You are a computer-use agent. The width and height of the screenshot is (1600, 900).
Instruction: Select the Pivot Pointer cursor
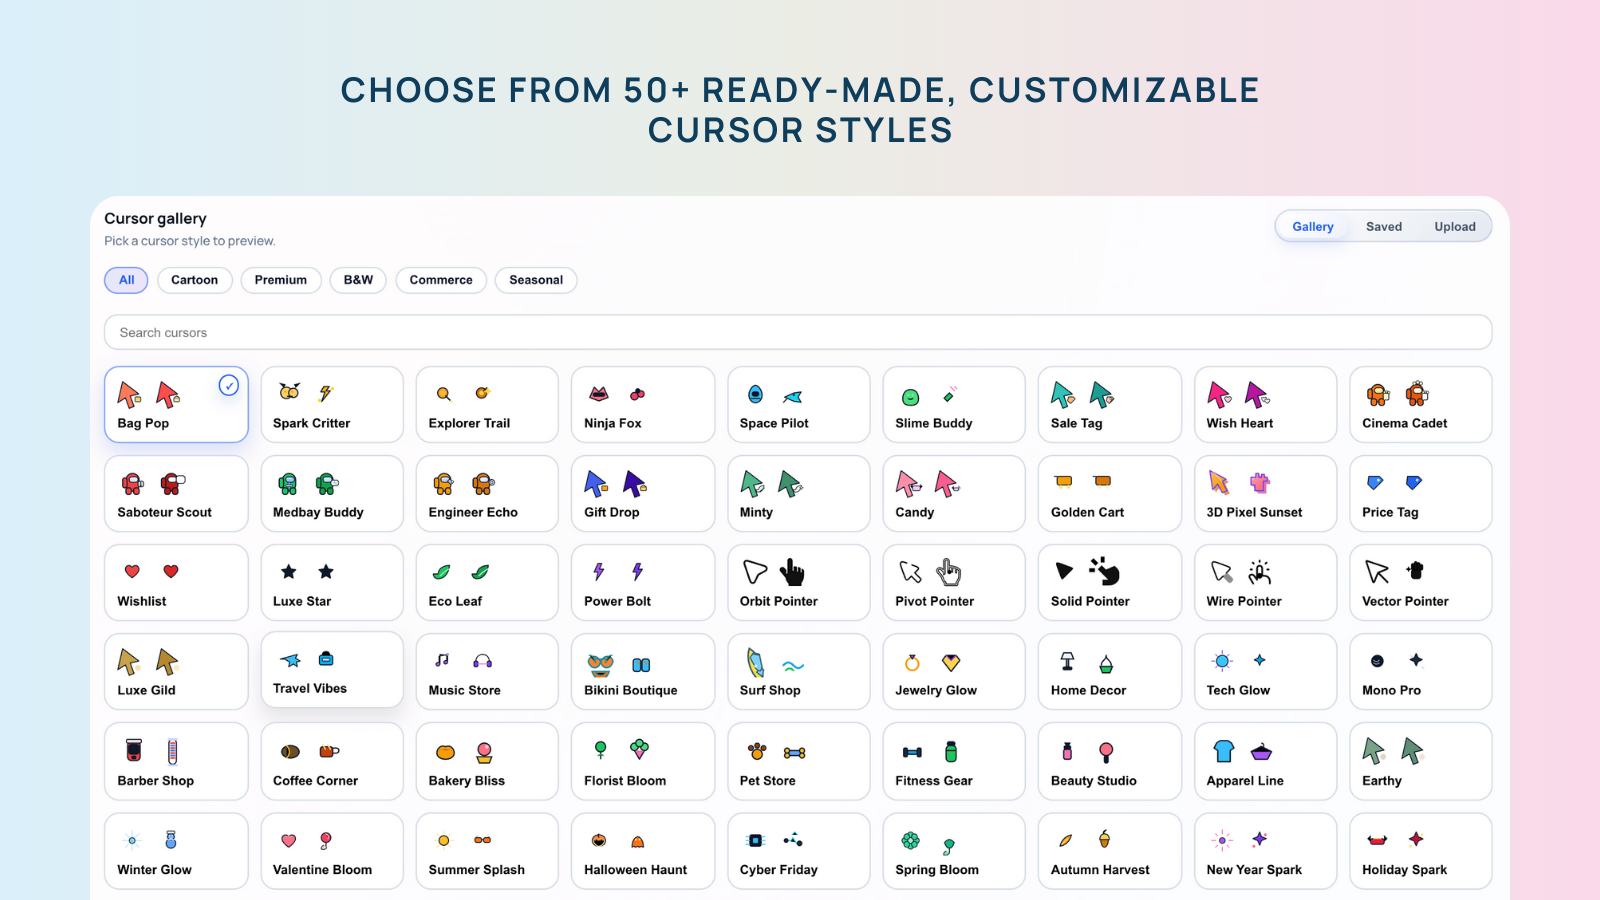(x=953, y=583)
